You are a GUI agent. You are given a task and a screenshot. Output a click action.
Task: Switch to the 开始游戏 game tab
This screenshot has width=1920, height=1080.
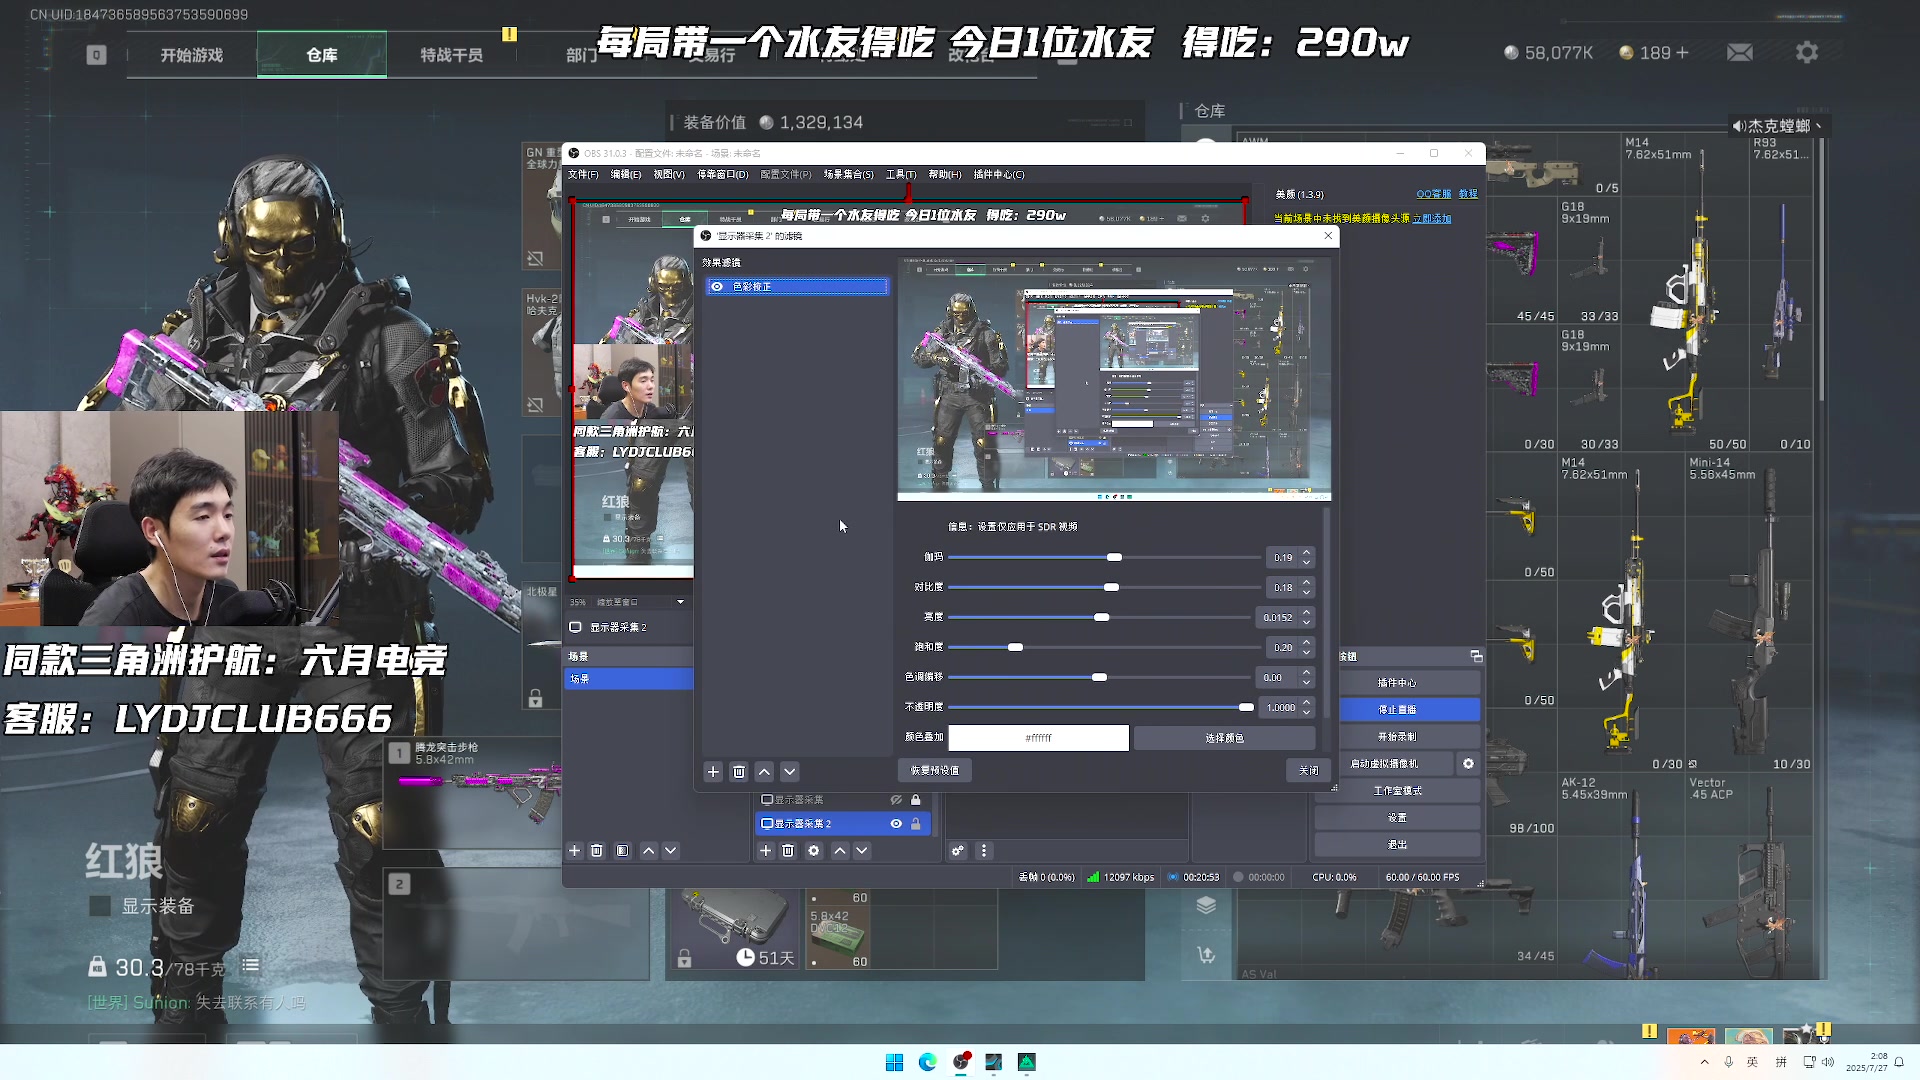pyautogui.click(x=192, y=55)
